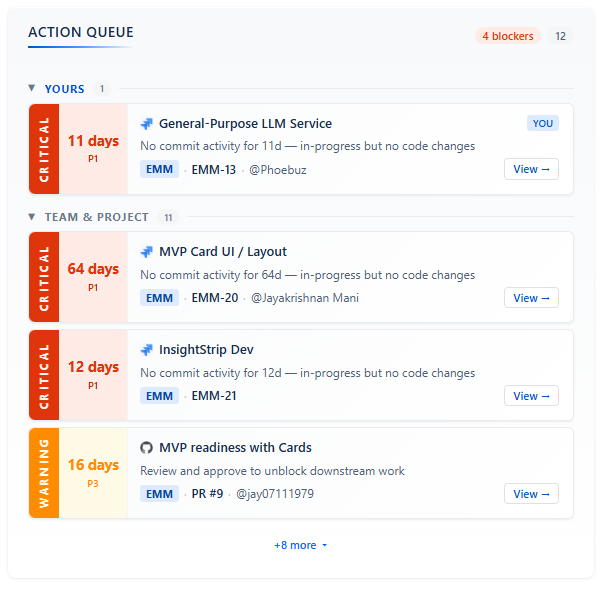This screenshot has width=607, height=595.
Task: Click Jira icon beside General-Purpose LLM Service
Action: pyautogui.click(x=146, y=124)
